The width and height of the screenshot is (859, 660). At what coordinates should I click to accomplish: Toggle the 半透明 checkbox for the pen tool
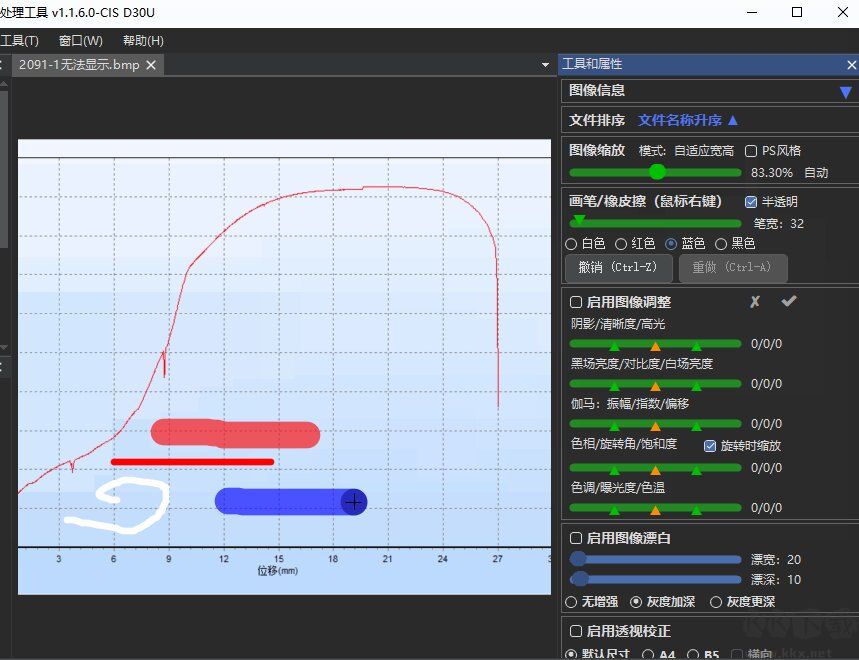pos(749,200)
